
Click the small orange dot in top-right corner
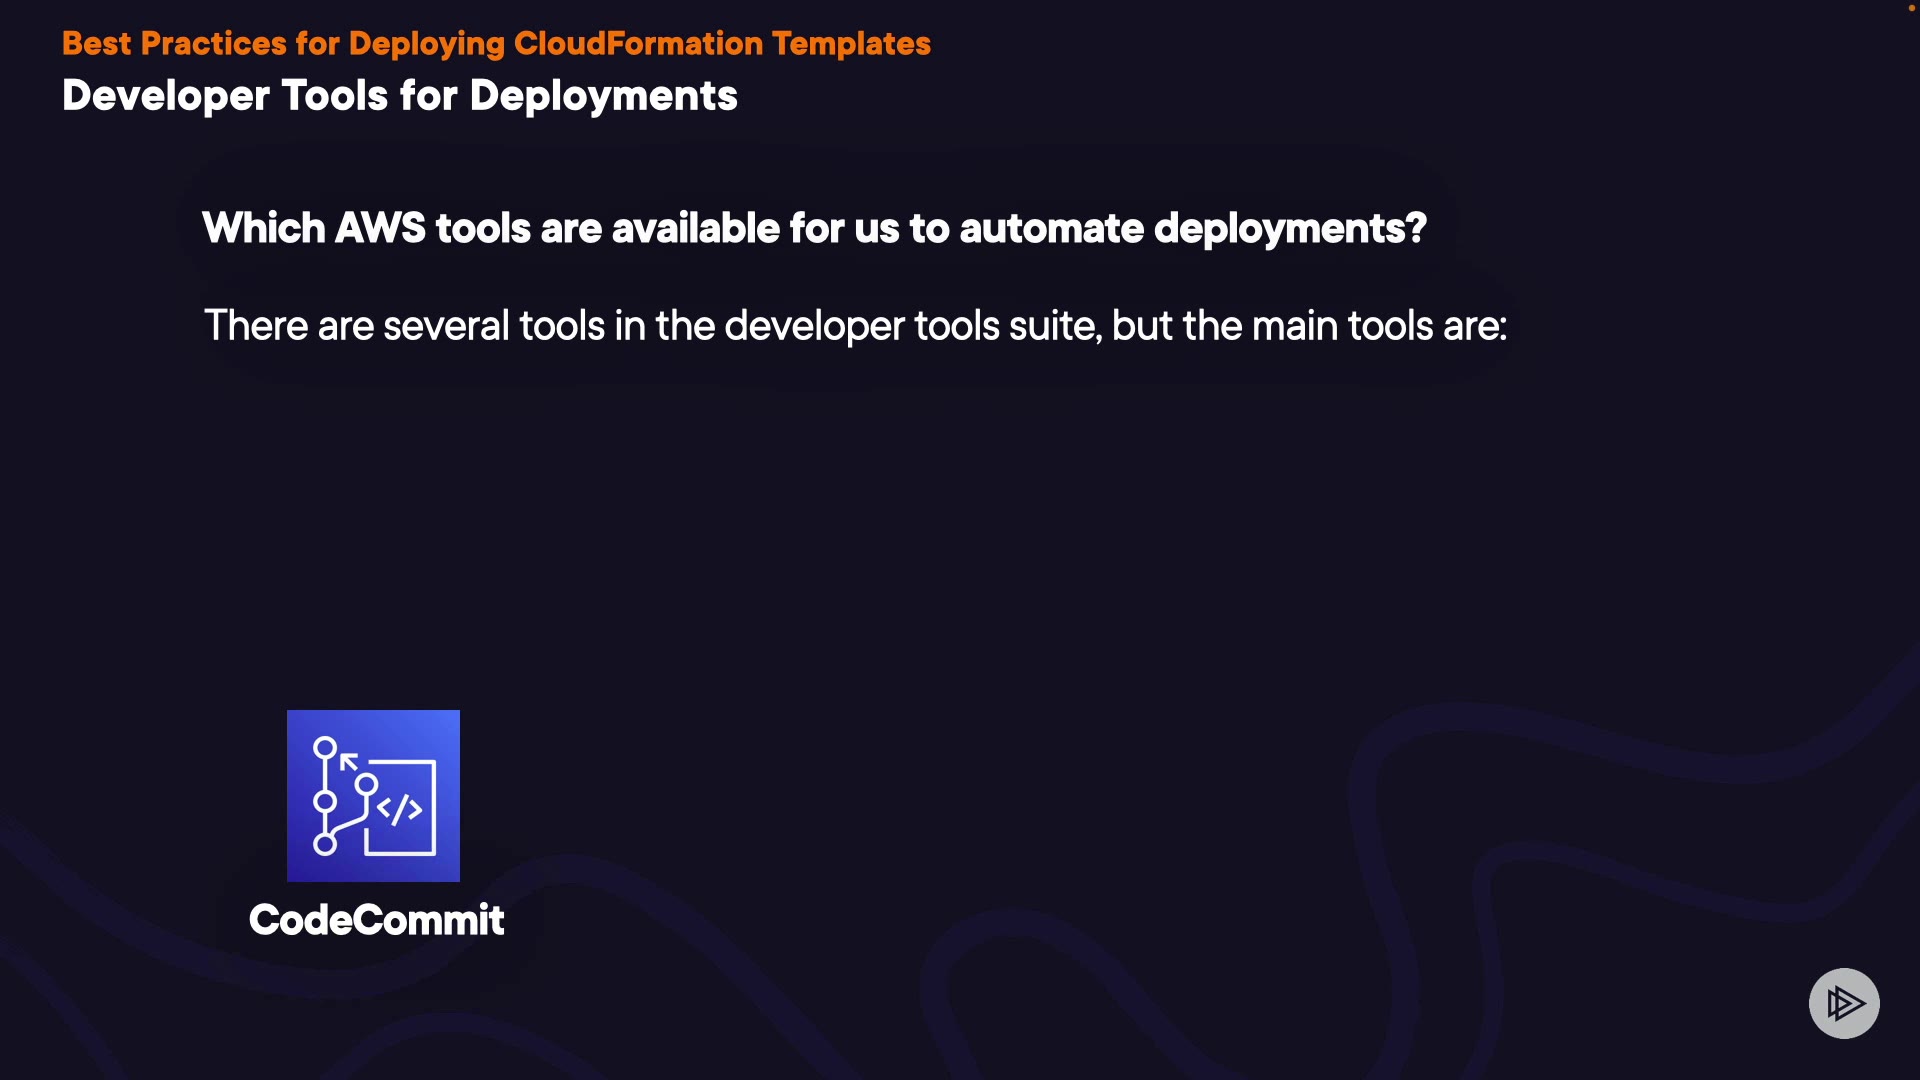(x=1911, y=8)
